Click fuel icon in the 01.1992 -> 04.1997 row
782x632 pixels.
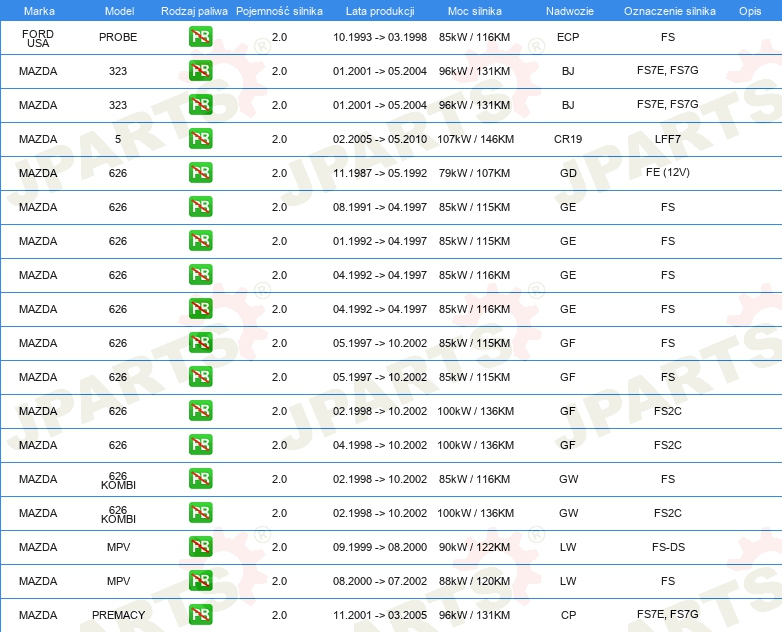[200, 240]
